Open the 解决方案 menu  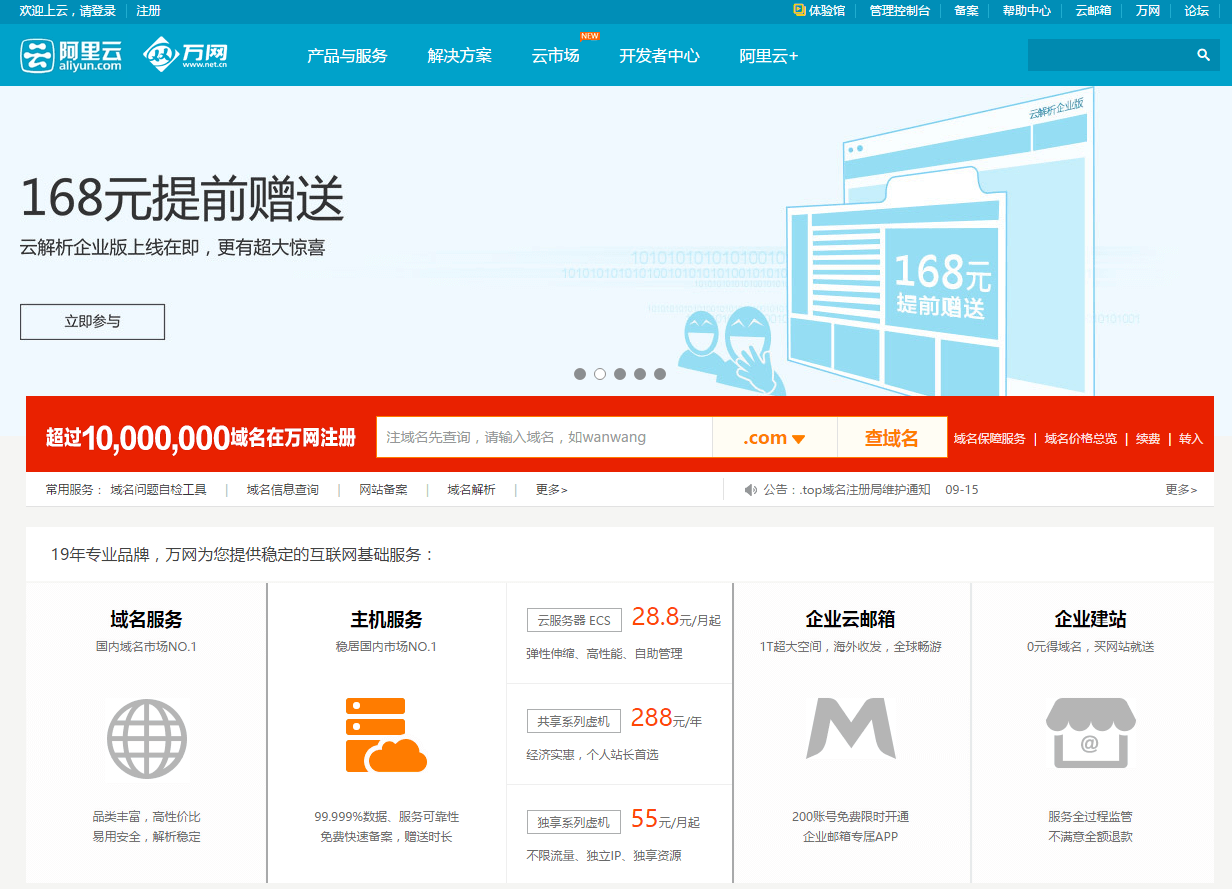click(460, 56)
